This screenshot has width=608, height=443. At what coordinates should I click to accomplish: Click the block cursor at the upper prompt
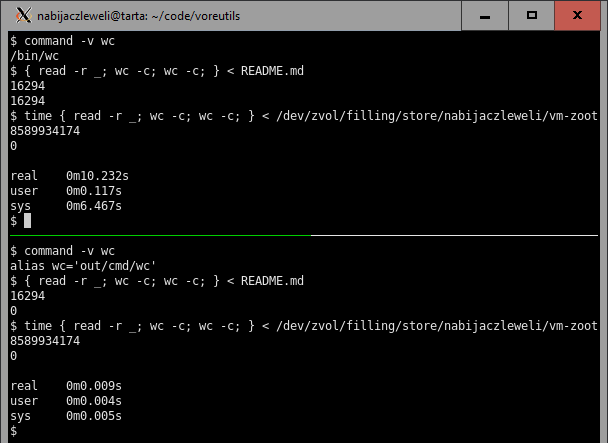(x=27, y=220)
